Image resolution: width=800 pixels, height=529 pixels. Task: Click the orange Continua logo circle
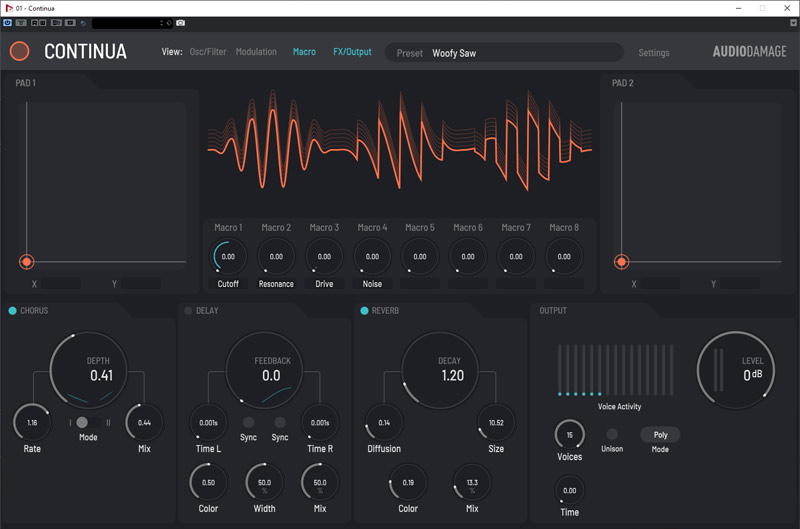click(x=20, y=52)
